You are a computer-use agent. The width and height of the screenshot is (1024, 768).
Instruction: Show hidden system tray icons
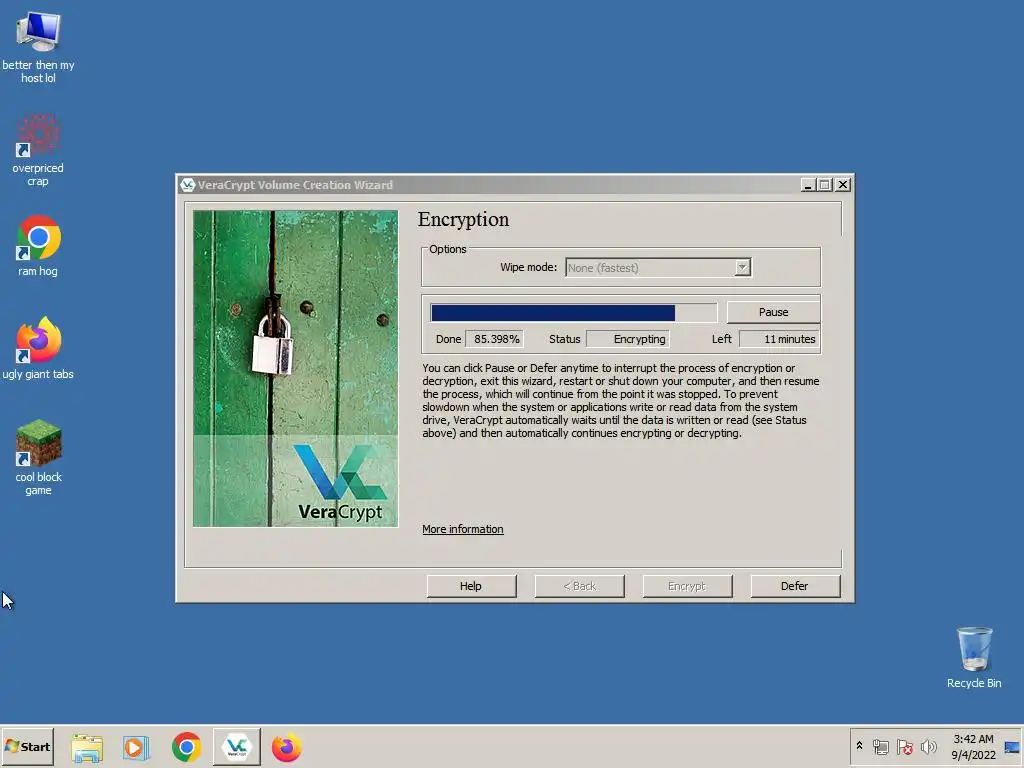point(859,746)
